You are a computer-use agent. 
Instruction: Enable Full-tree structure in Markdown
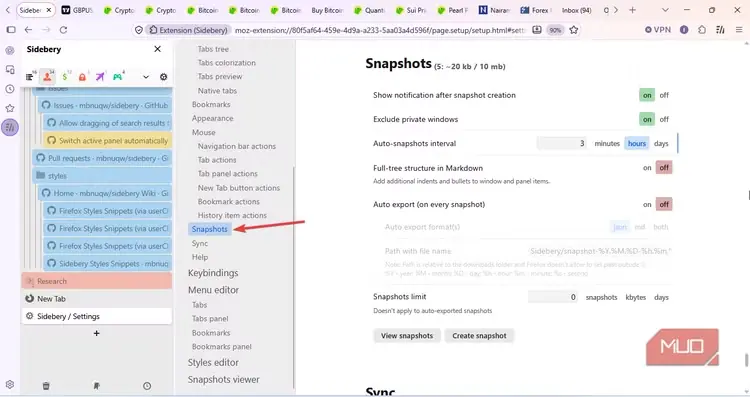coord(647,168)
